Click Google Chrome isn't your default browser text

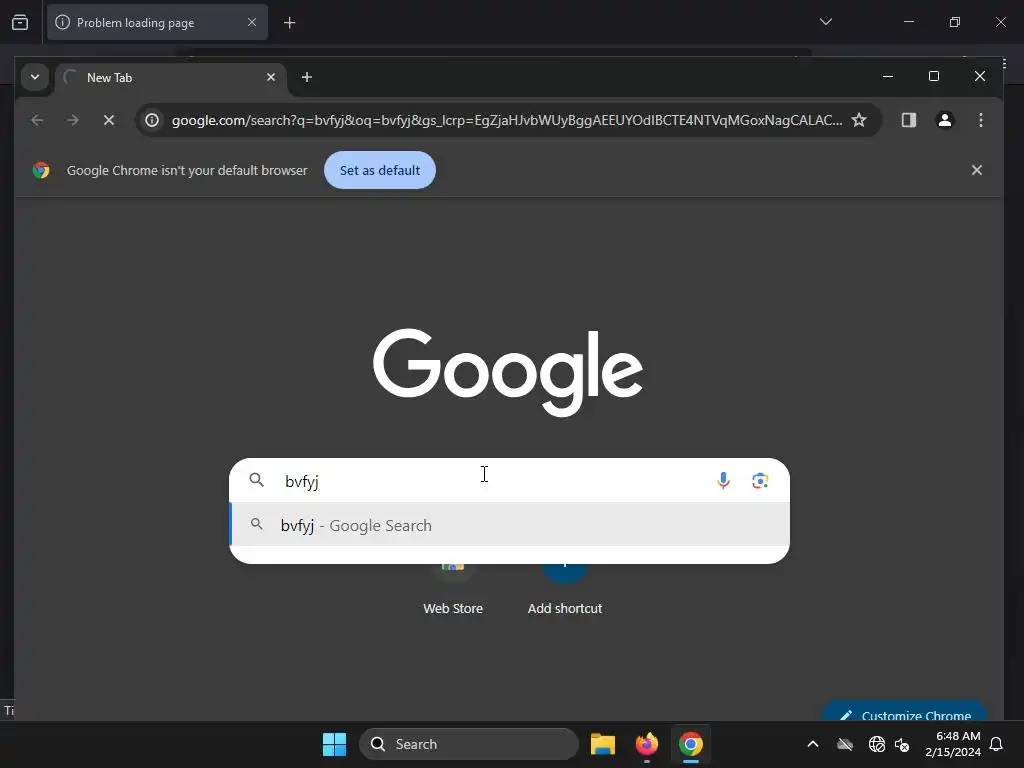click(x=187, y=170)
